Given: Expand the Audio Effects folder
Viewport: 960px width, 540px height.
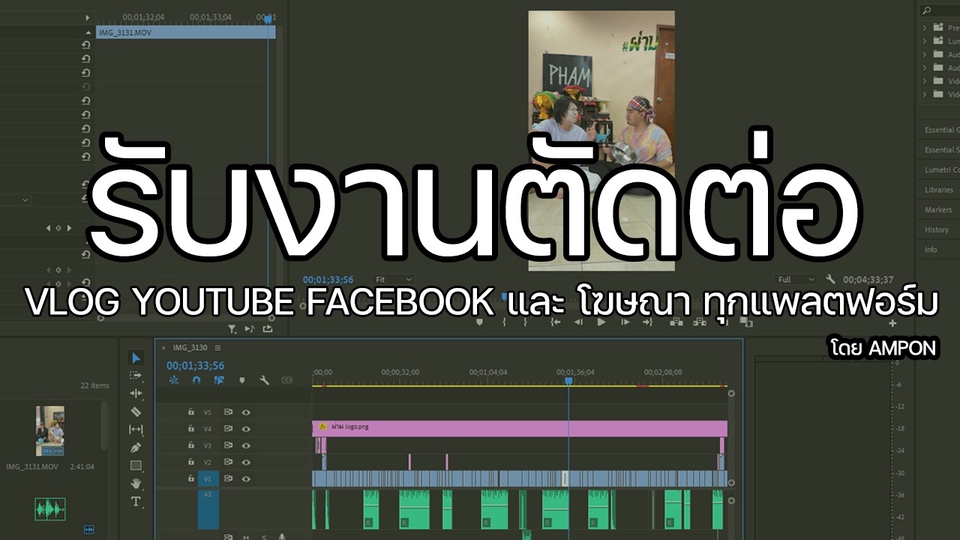Looking at the screenshot, I should pyautogui.click(x=925, y=54).
